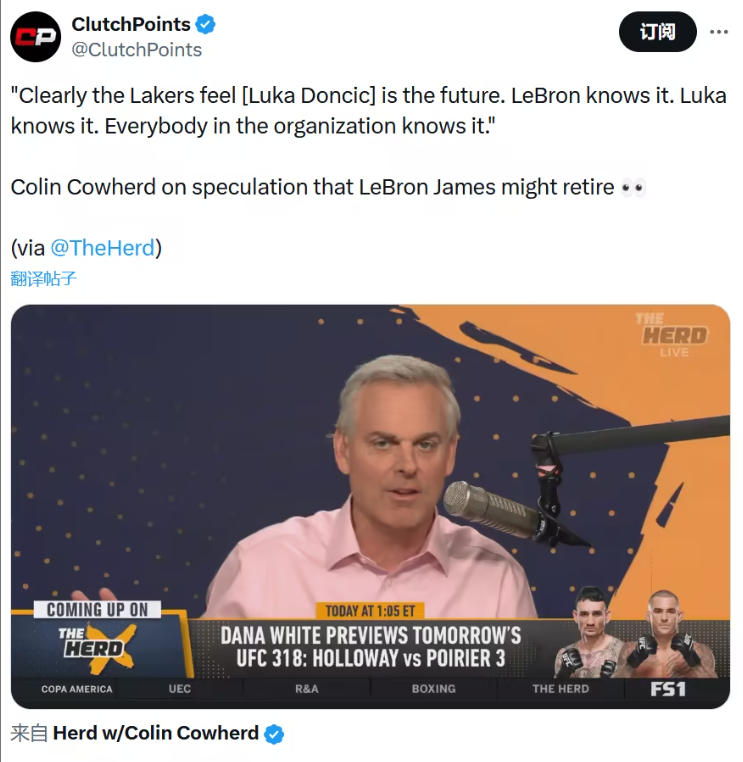The height and width of the screenshot is (762, 743).
Task: Click the eyes emoji in tweet text
Action: coord(634,188)
